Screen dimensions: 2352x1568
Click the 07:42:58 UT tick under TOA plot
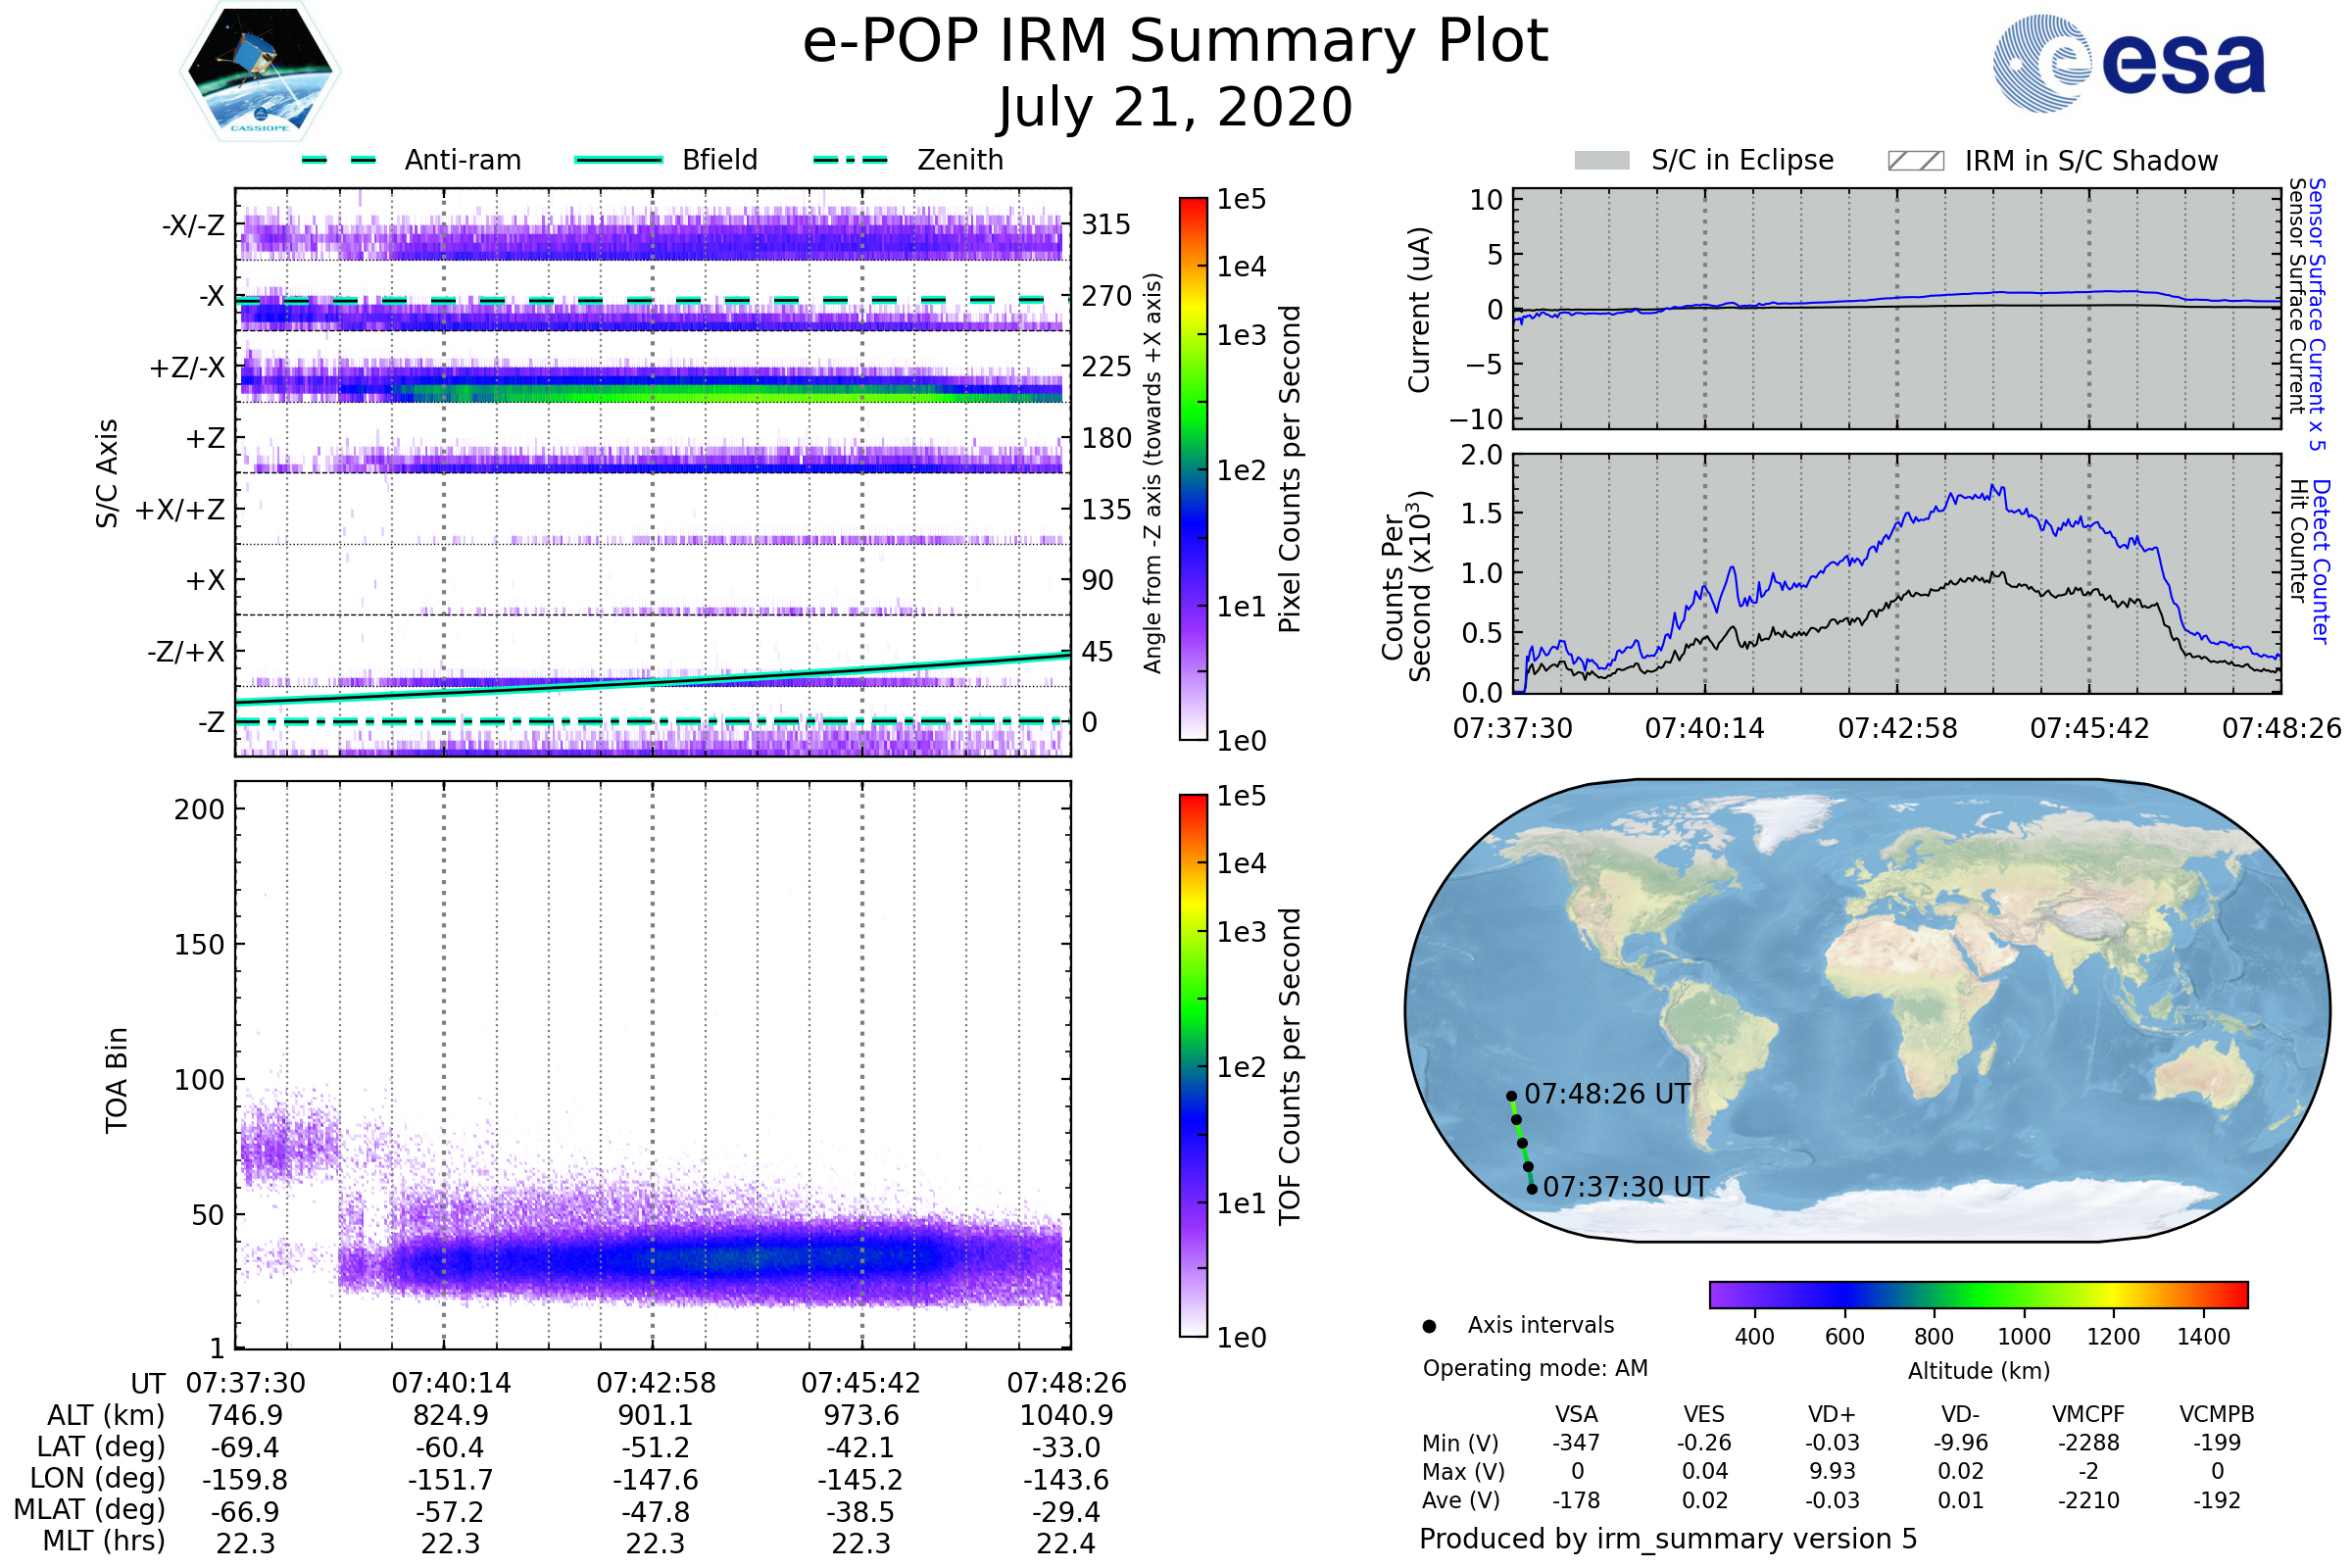pos(656,1383)
